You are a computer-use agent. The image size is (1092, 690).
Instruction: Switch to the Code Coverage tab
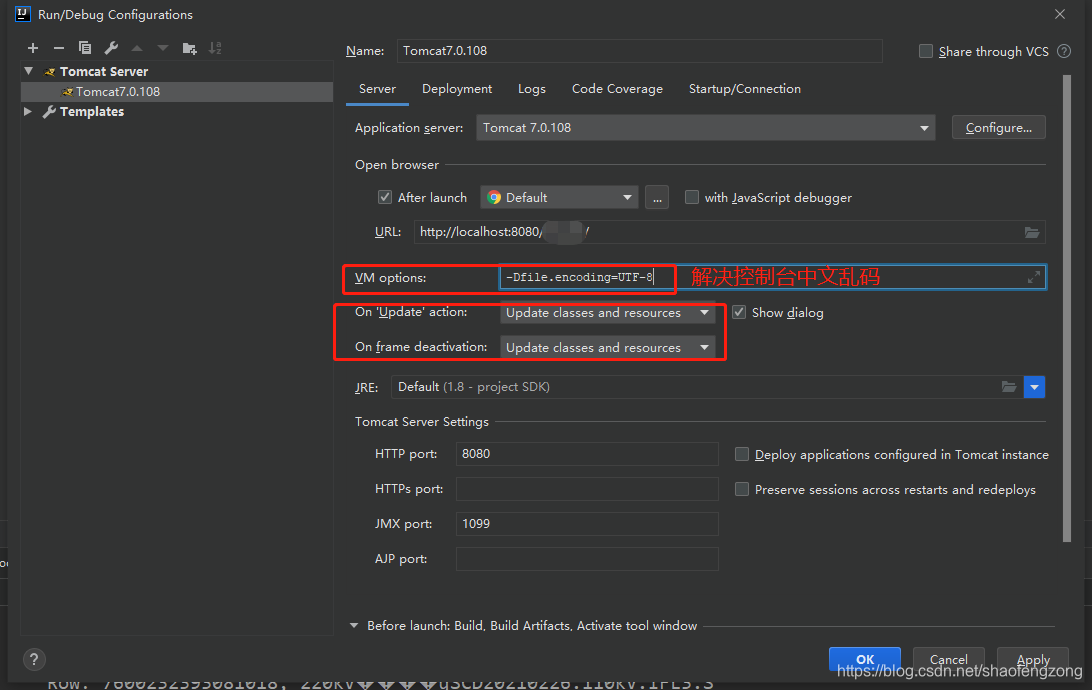click(x=617, y=89)
